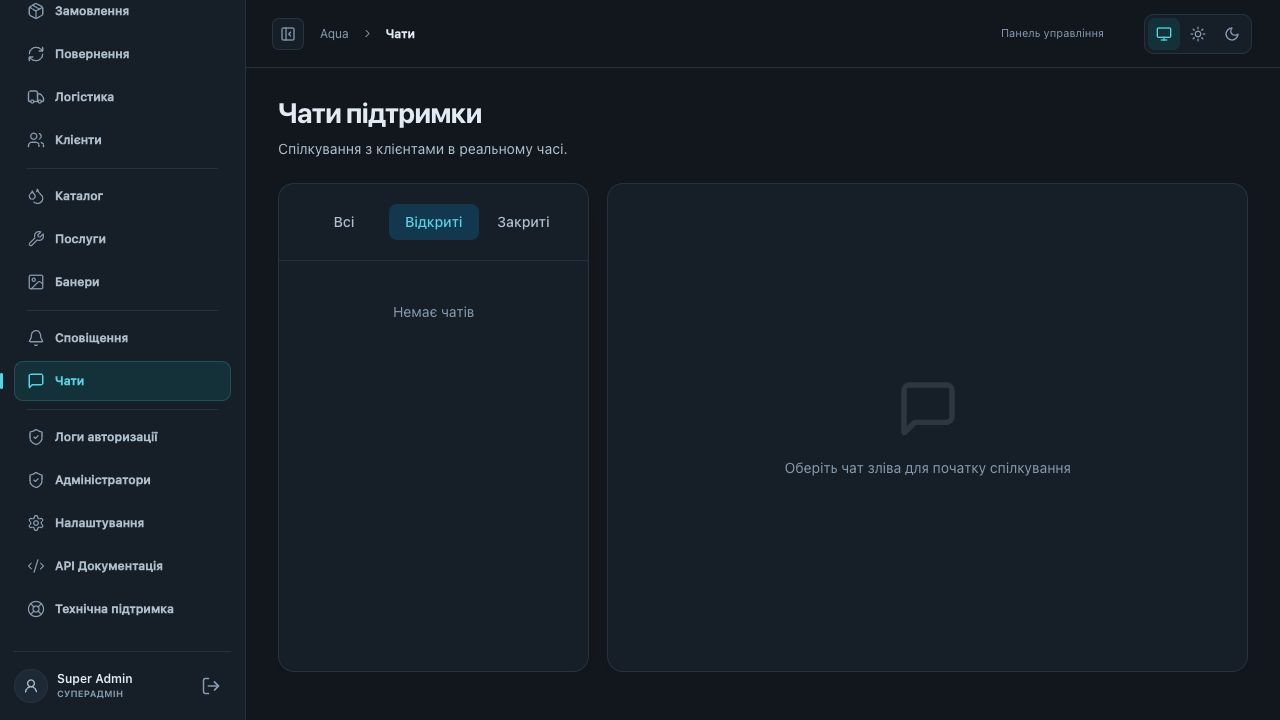Image resolution: width=1280 pixels, height=720 pixels.
Task: Show all chats with Всі tab
Action: point(344,222)
